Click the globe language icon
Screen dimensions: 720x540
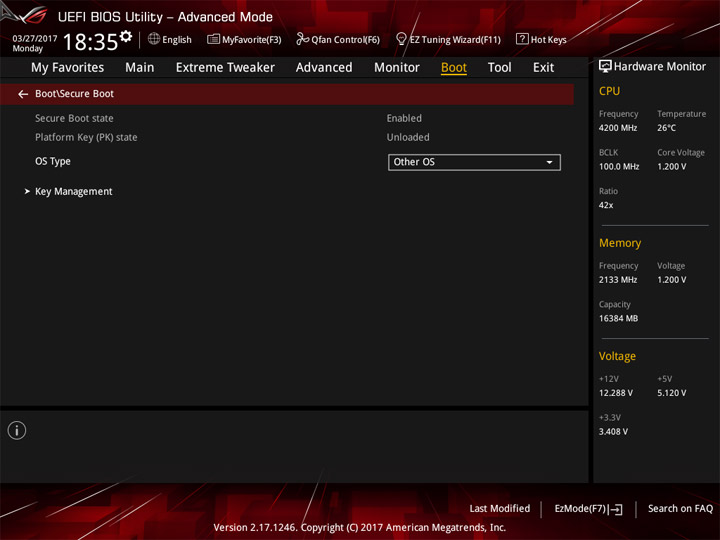point(154,39)
